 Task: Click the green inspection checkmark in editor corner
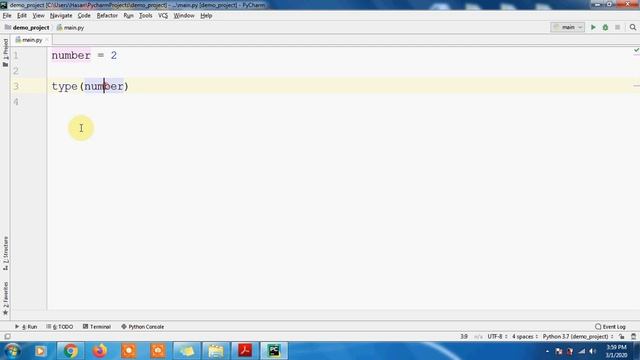[636, 50]
